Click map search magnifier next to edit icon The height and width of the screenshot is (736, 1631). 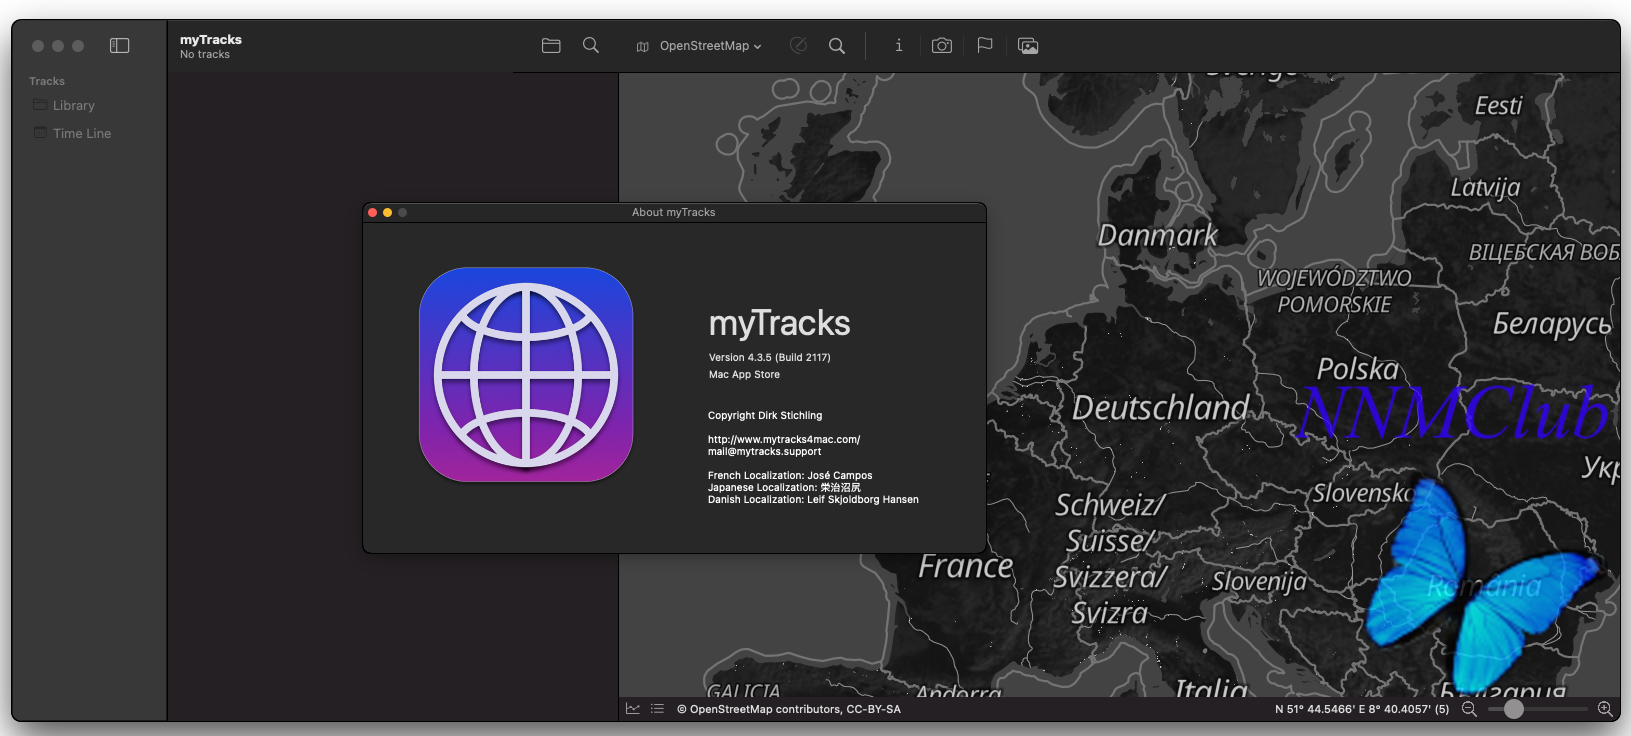[837, 46]
